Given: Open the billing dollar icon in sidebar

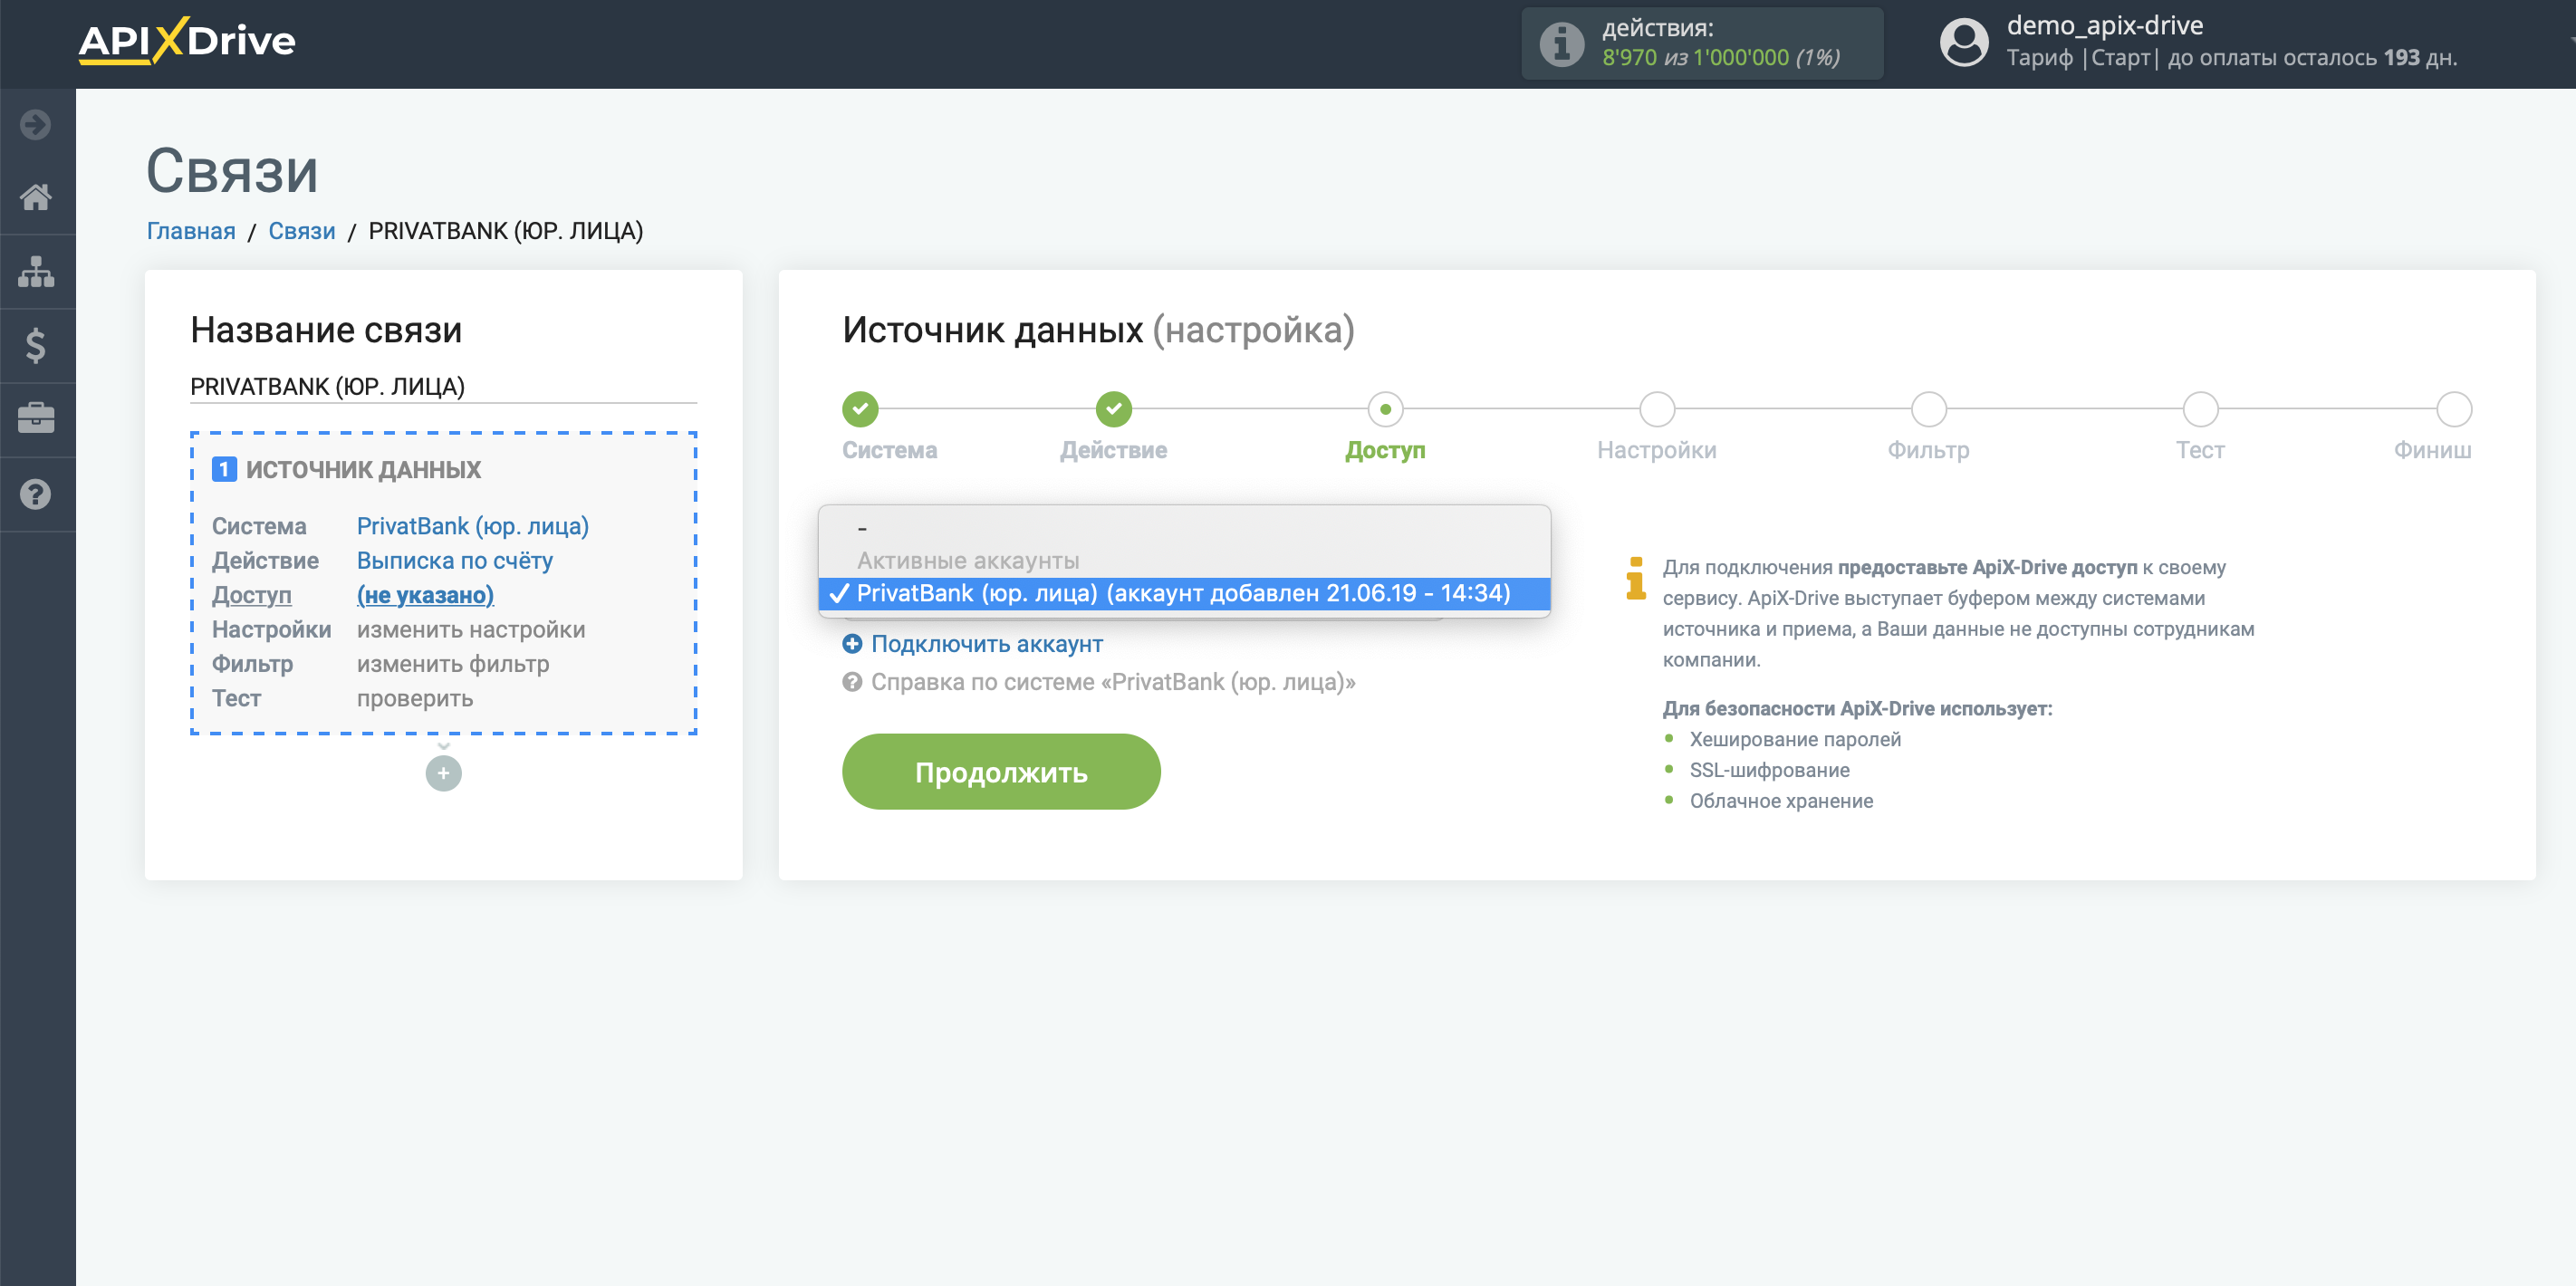Looking at the screenshot, I should [x=36, y=346].
